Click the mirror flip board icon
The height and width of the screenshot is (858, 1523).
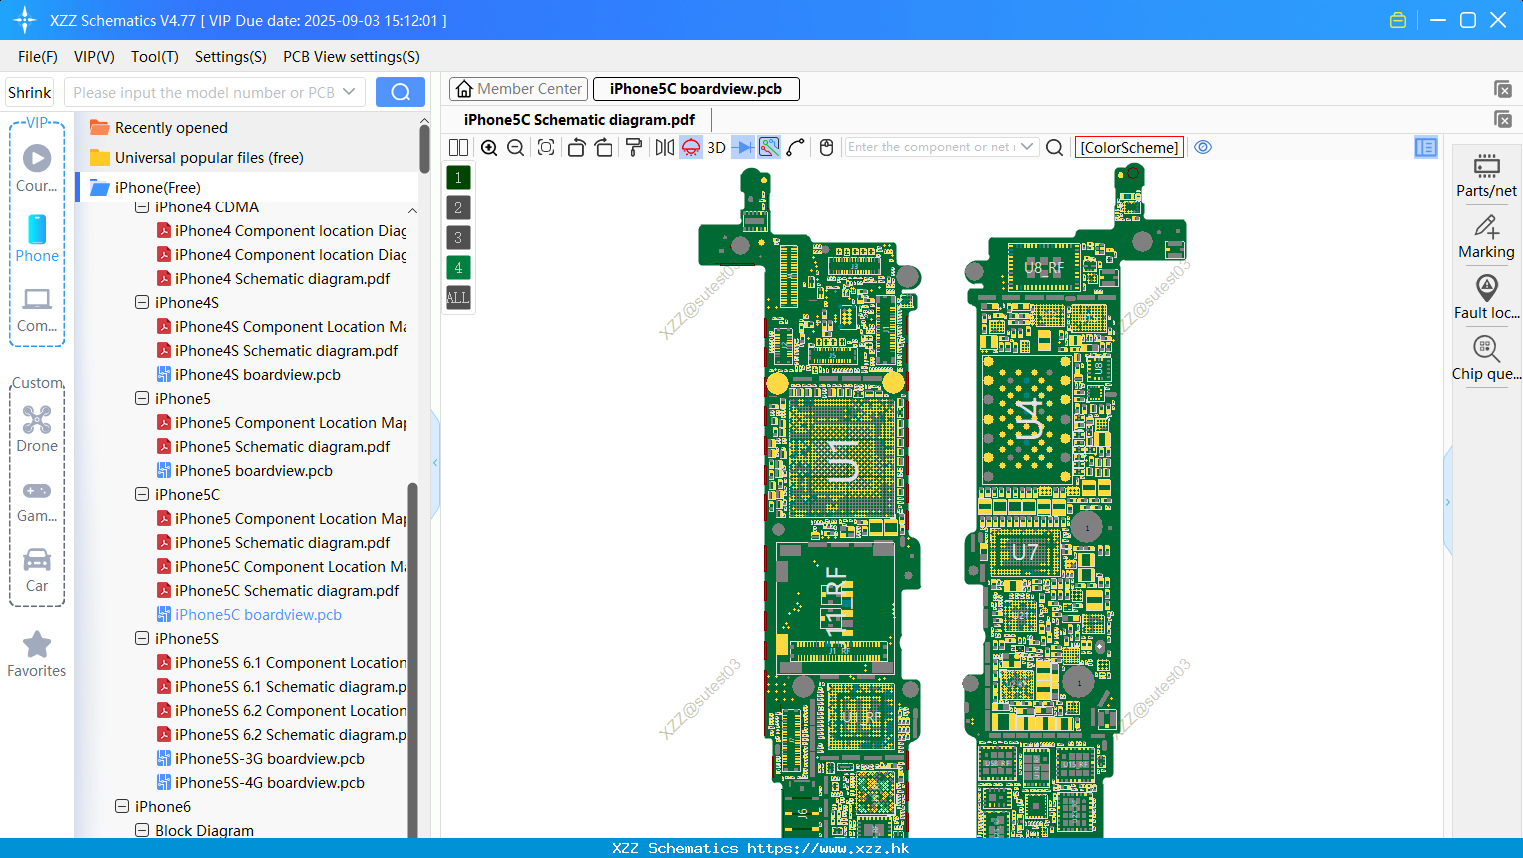click(664, 148)
